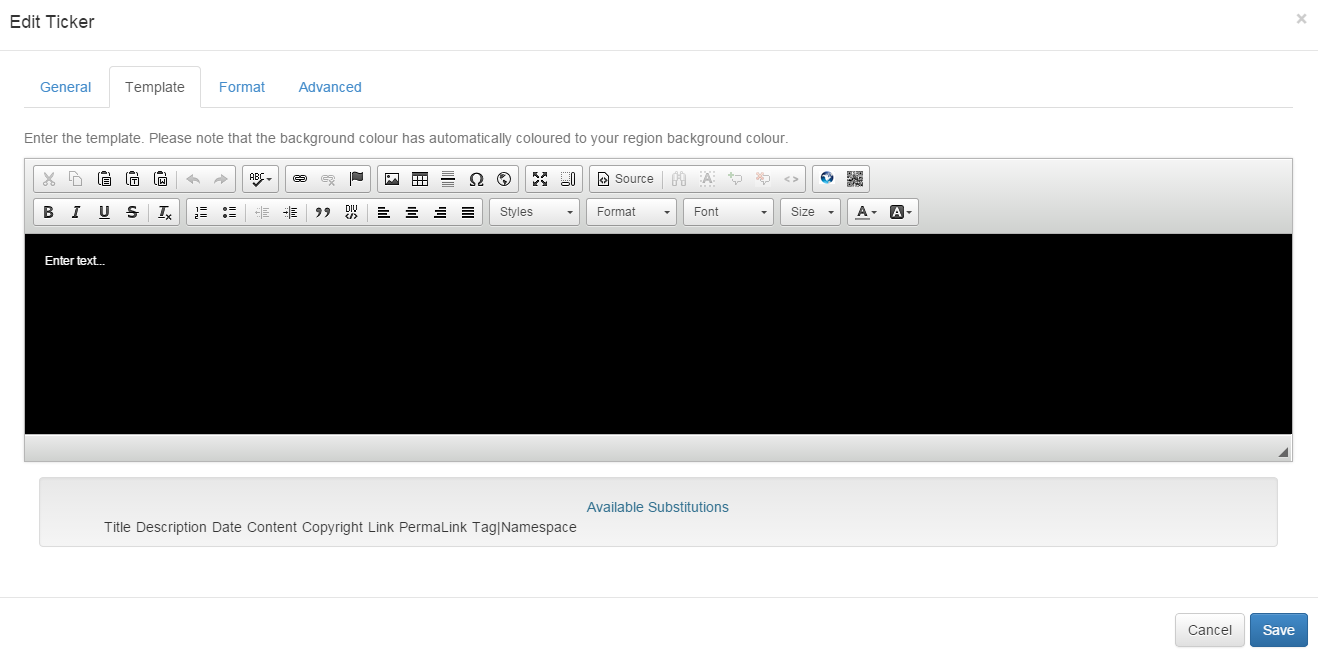The image size is (1318, 659).
Task: Maximize the editor with the fullscreen icon
Action: pos(540,179)
